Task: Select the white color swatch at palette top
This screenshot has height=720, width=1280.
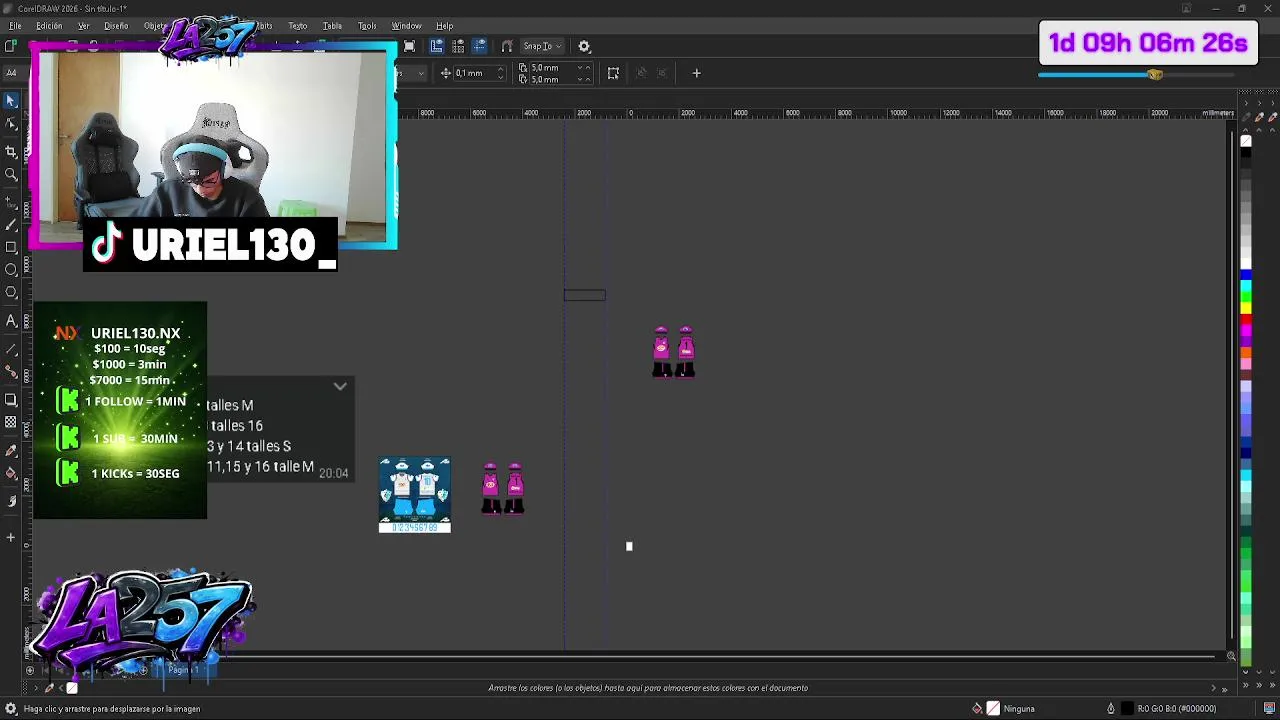Action: coord(1246,141)
